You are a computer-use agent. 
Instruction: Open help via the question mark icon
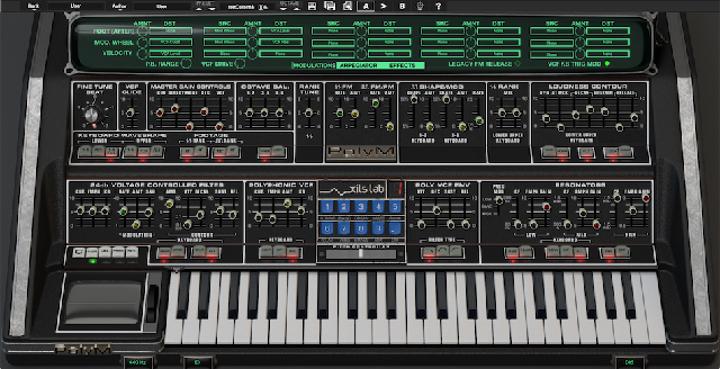tap(439, 6)
